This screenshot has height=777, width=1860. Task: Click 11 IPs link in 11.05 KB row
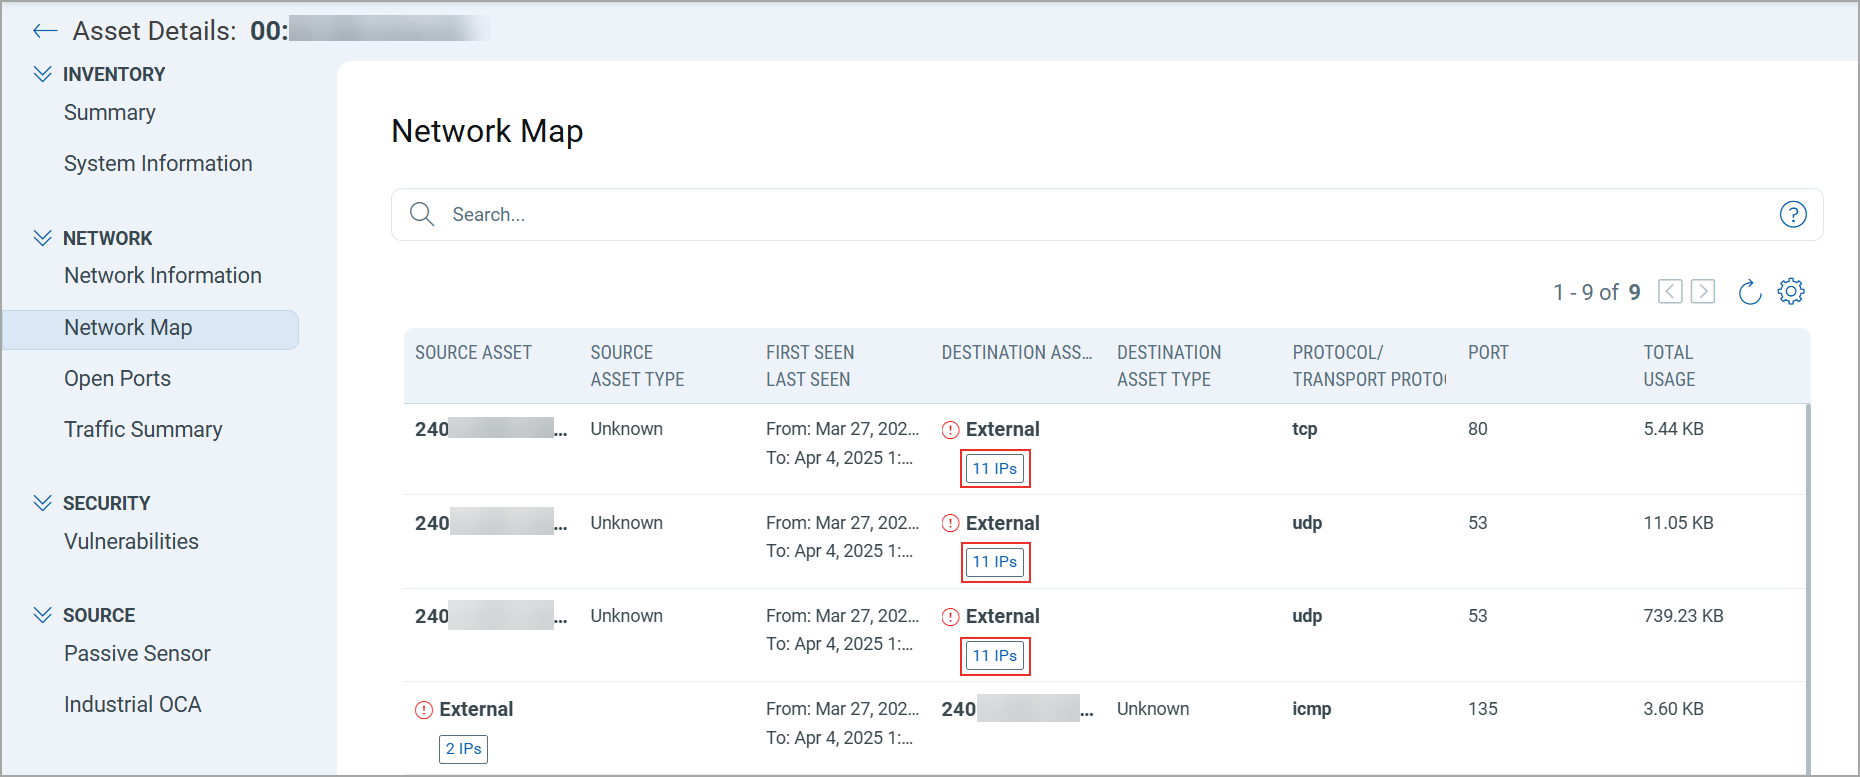pos(995,562)
